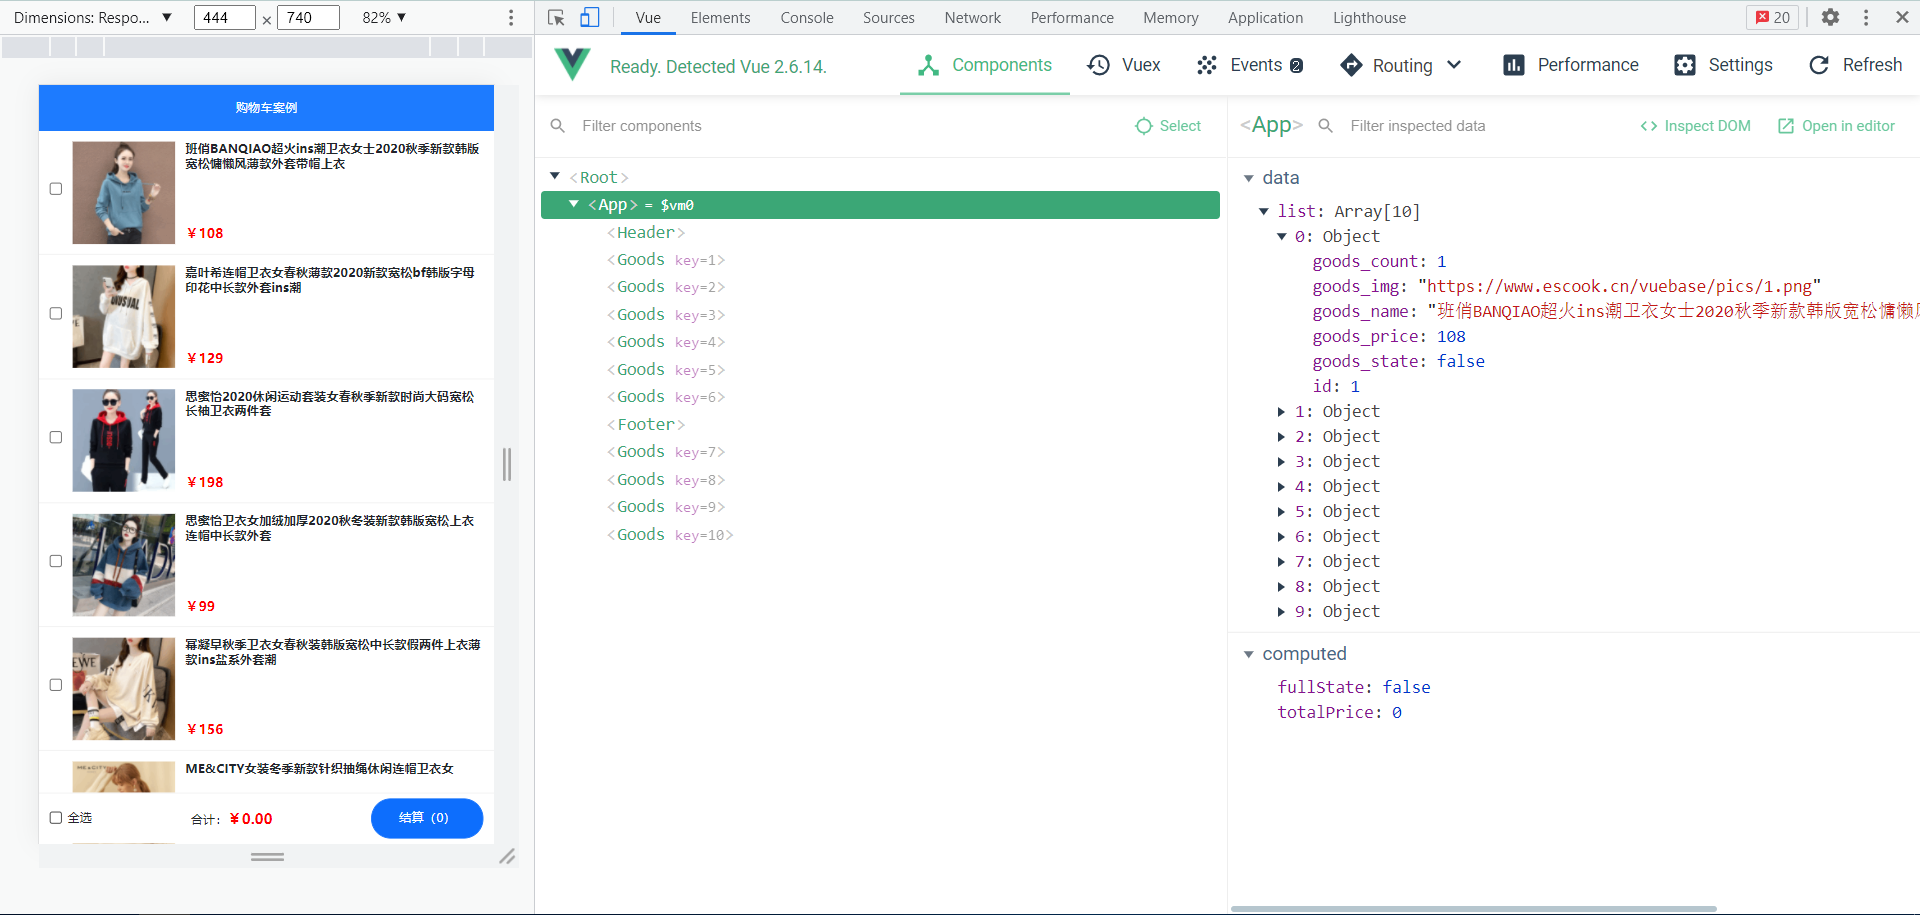Click the Events notification count badge
1920x915 pixels.
pyautogui.click(x=1296, y=66)
